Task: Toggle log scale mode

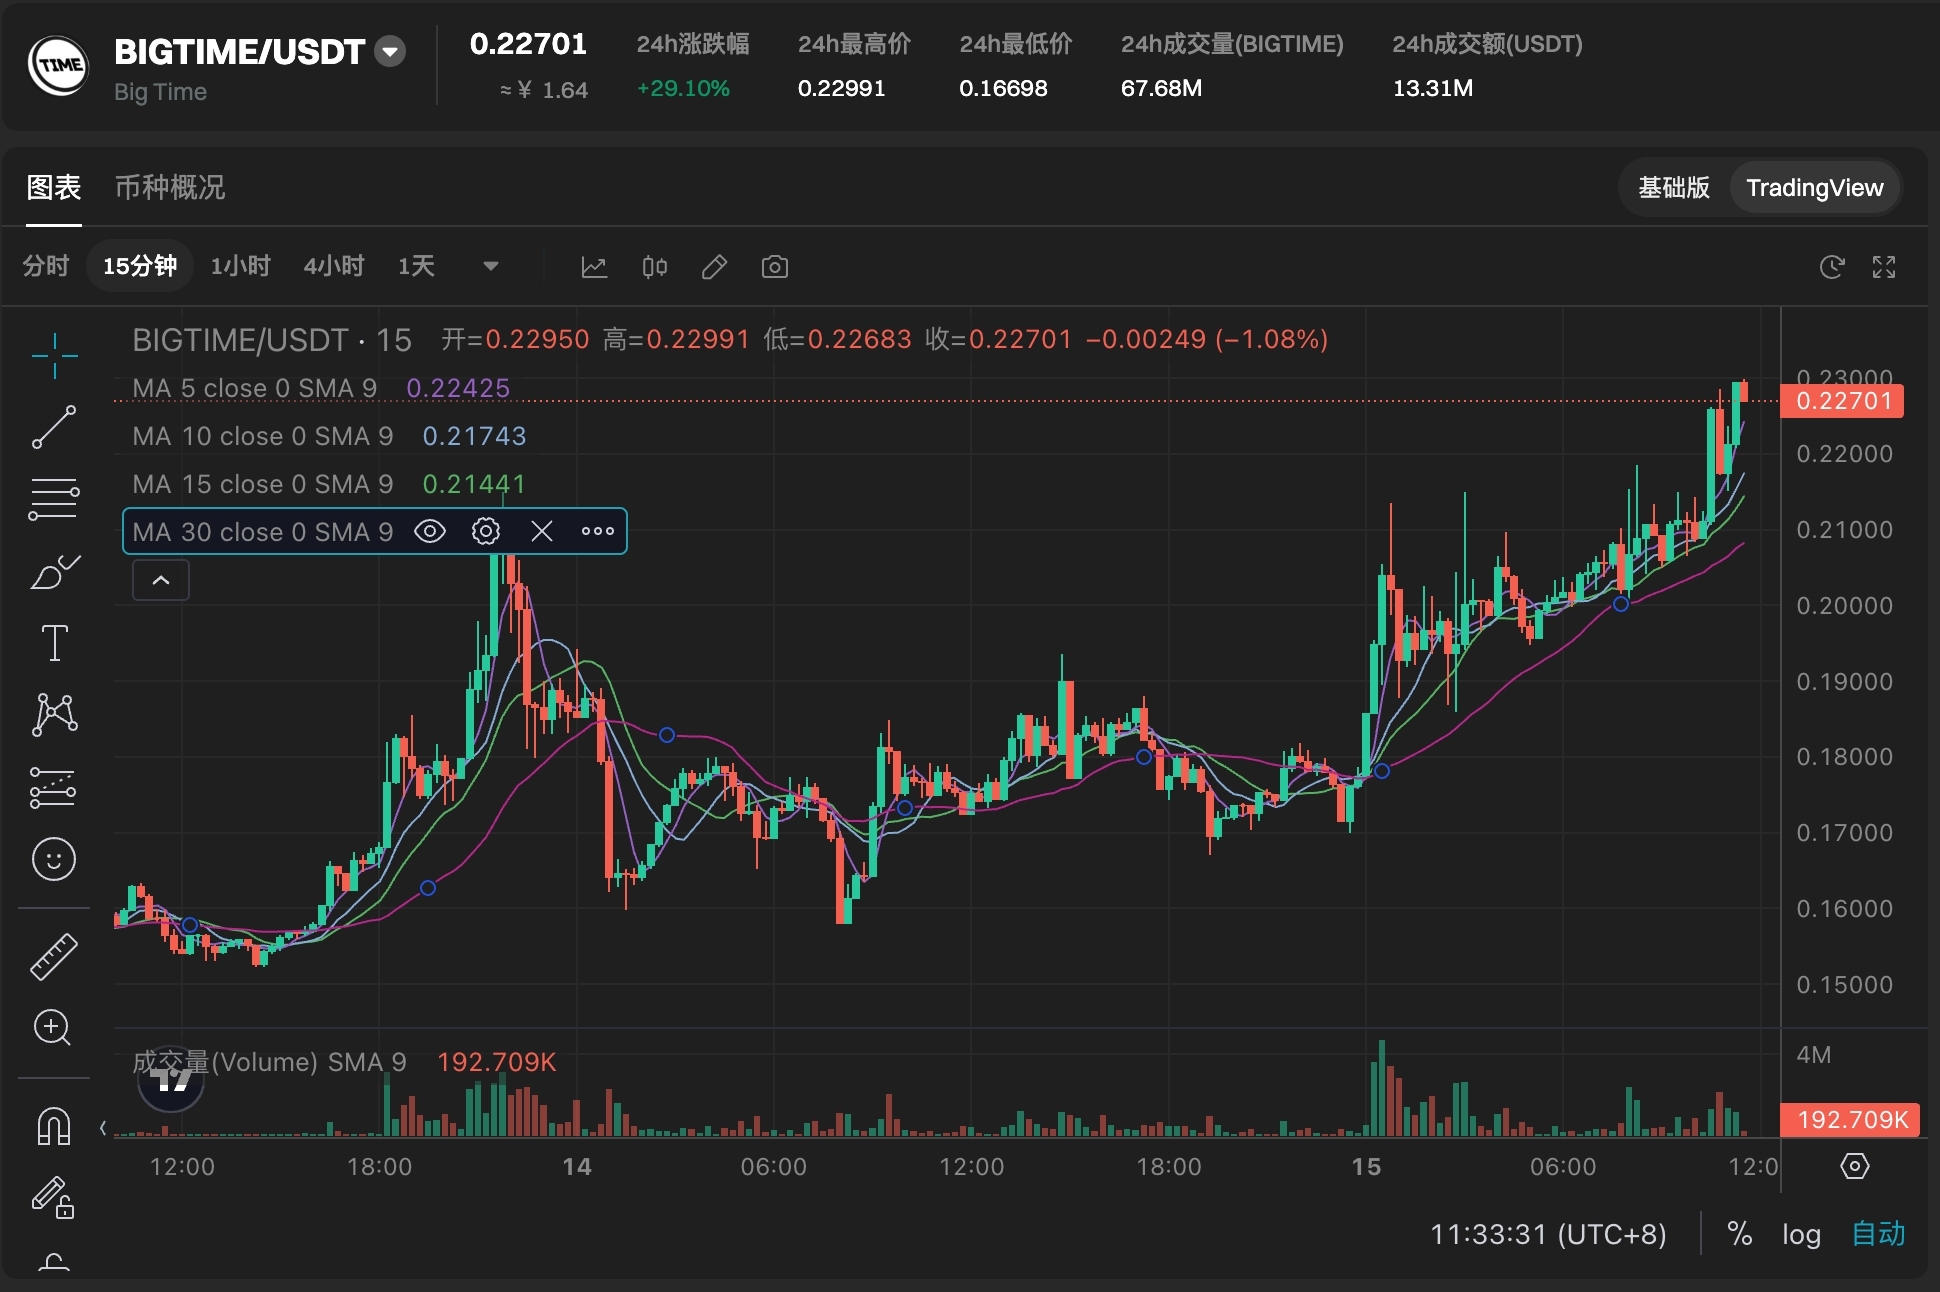Action: click(1801, 1234)
